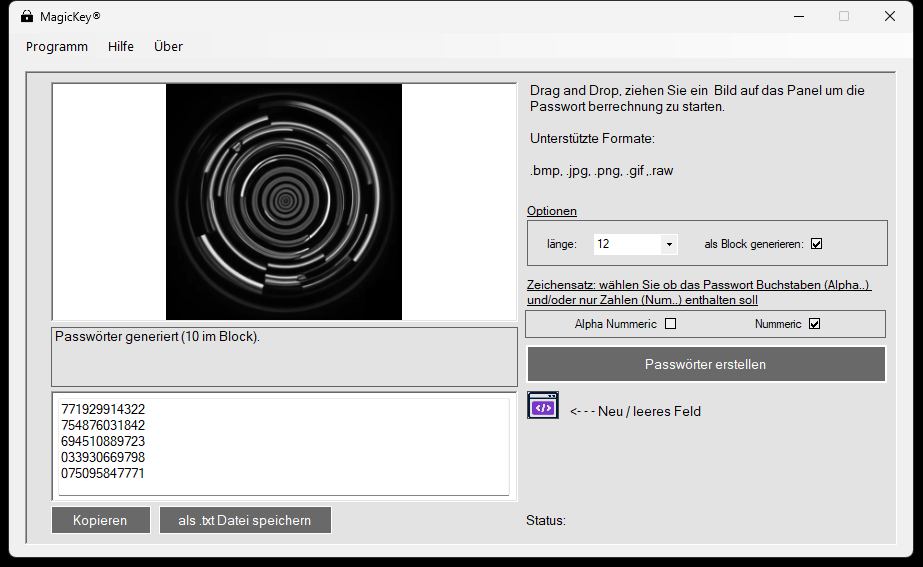This screenshot has height=567, width=923.
Task: Click the new/empty field code icon
Action: [x=543, y=405]
